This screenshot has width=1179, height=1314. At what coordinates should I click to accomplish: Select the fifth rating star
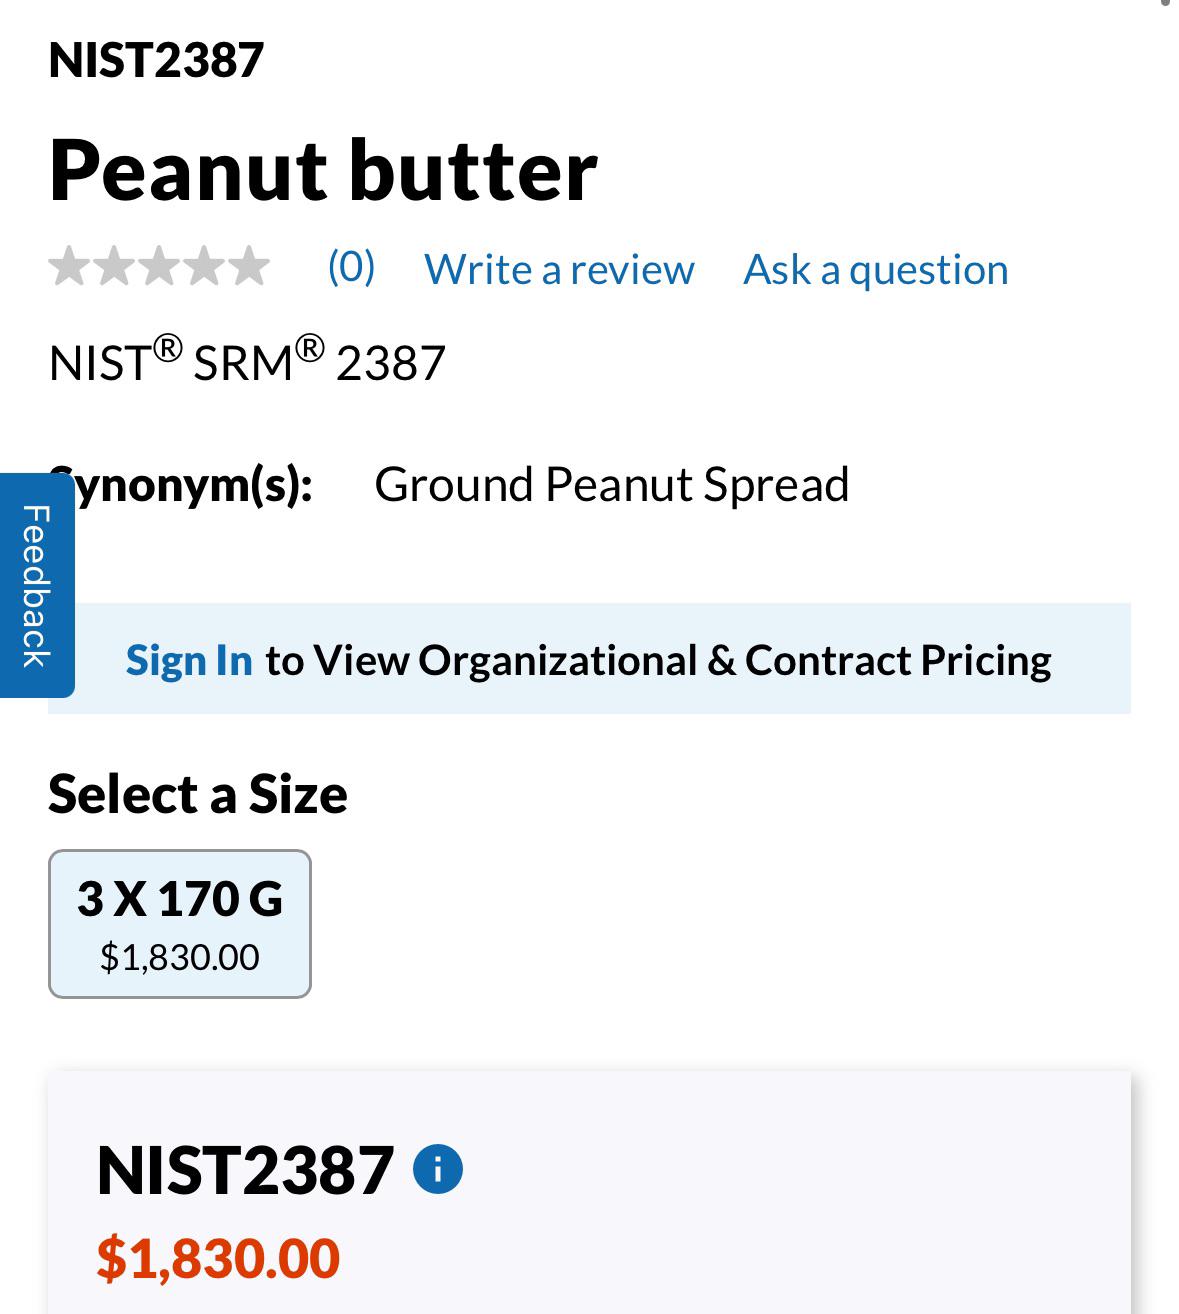pyautogui.click(x=249, y=266)
